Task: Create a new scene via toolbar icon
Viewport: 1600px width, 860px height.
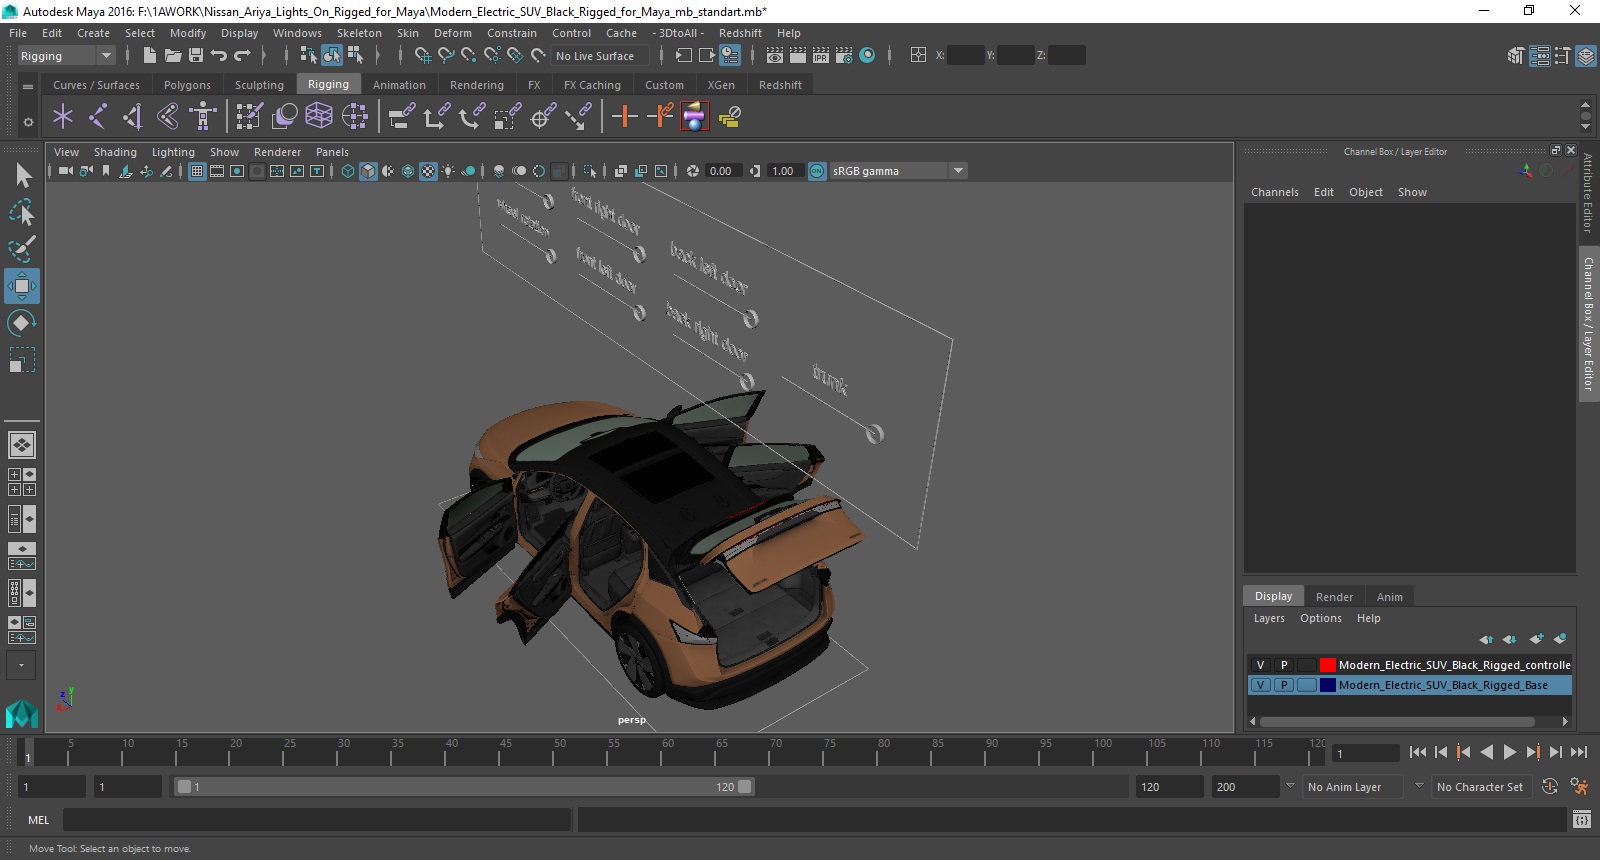Action: click(x=149, y=56)
